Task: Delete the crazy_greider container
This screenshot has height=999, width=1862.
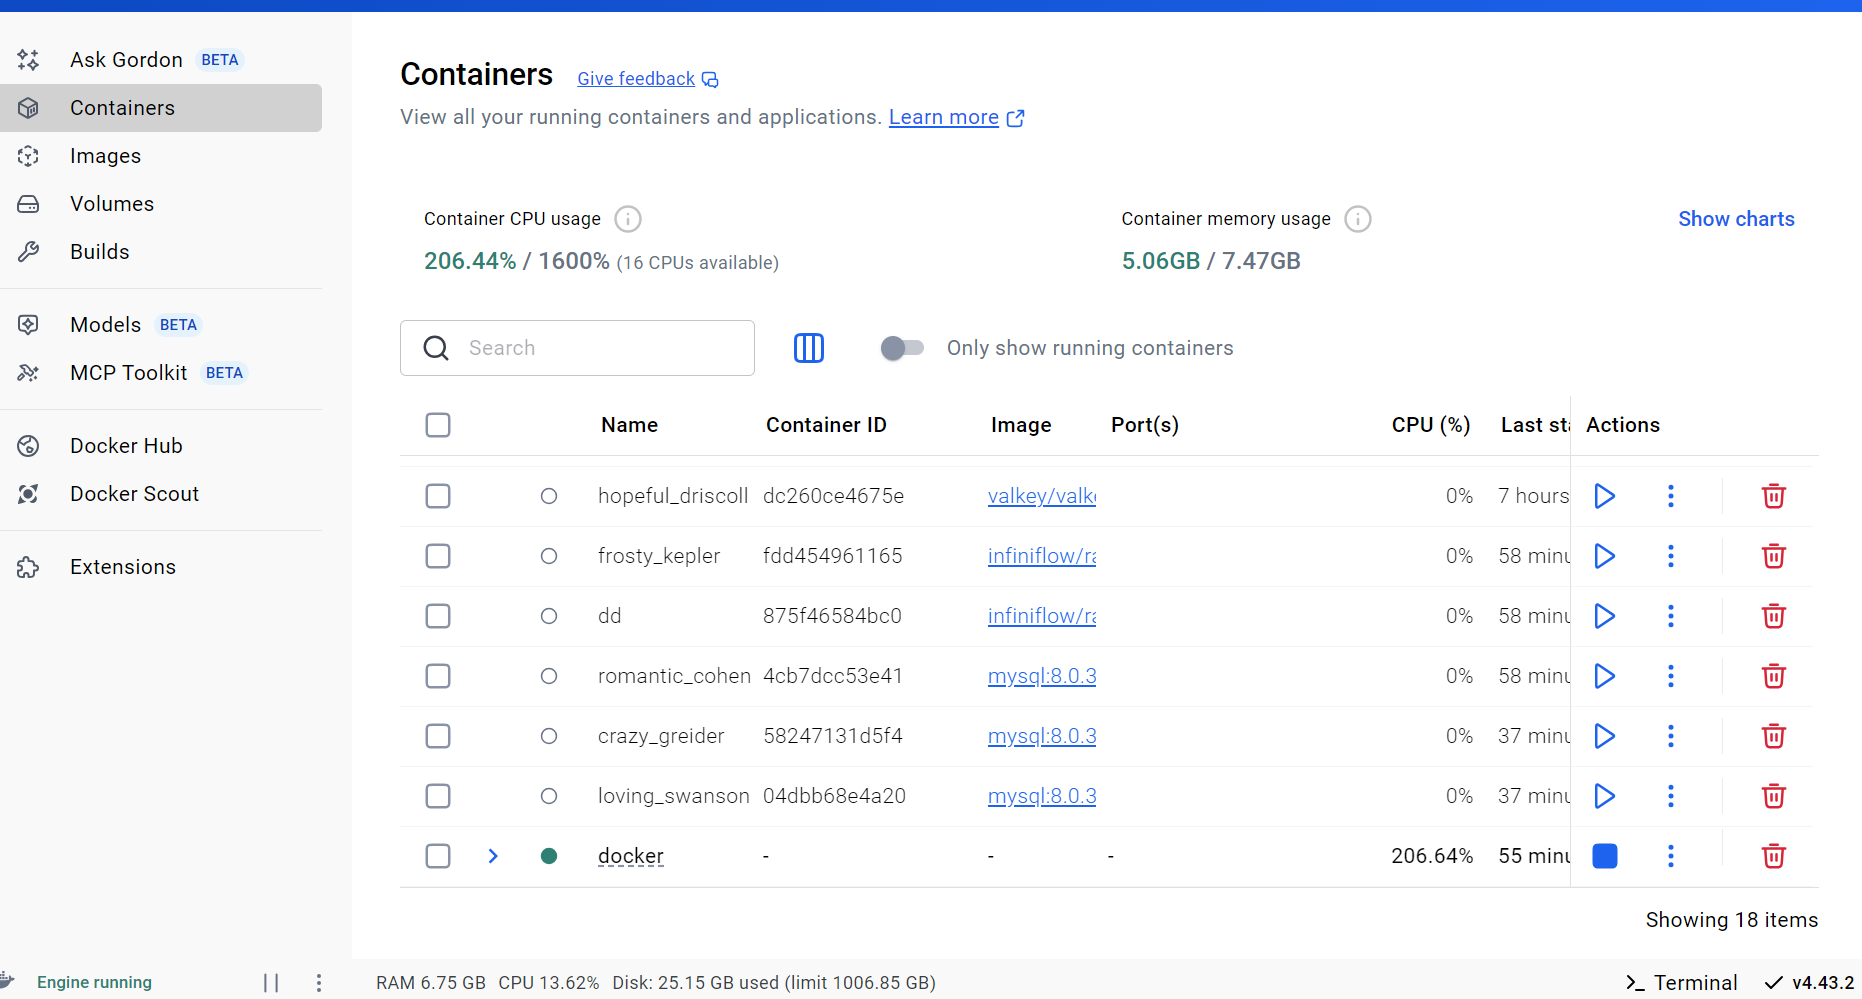Action: (x=1773, y=736)
